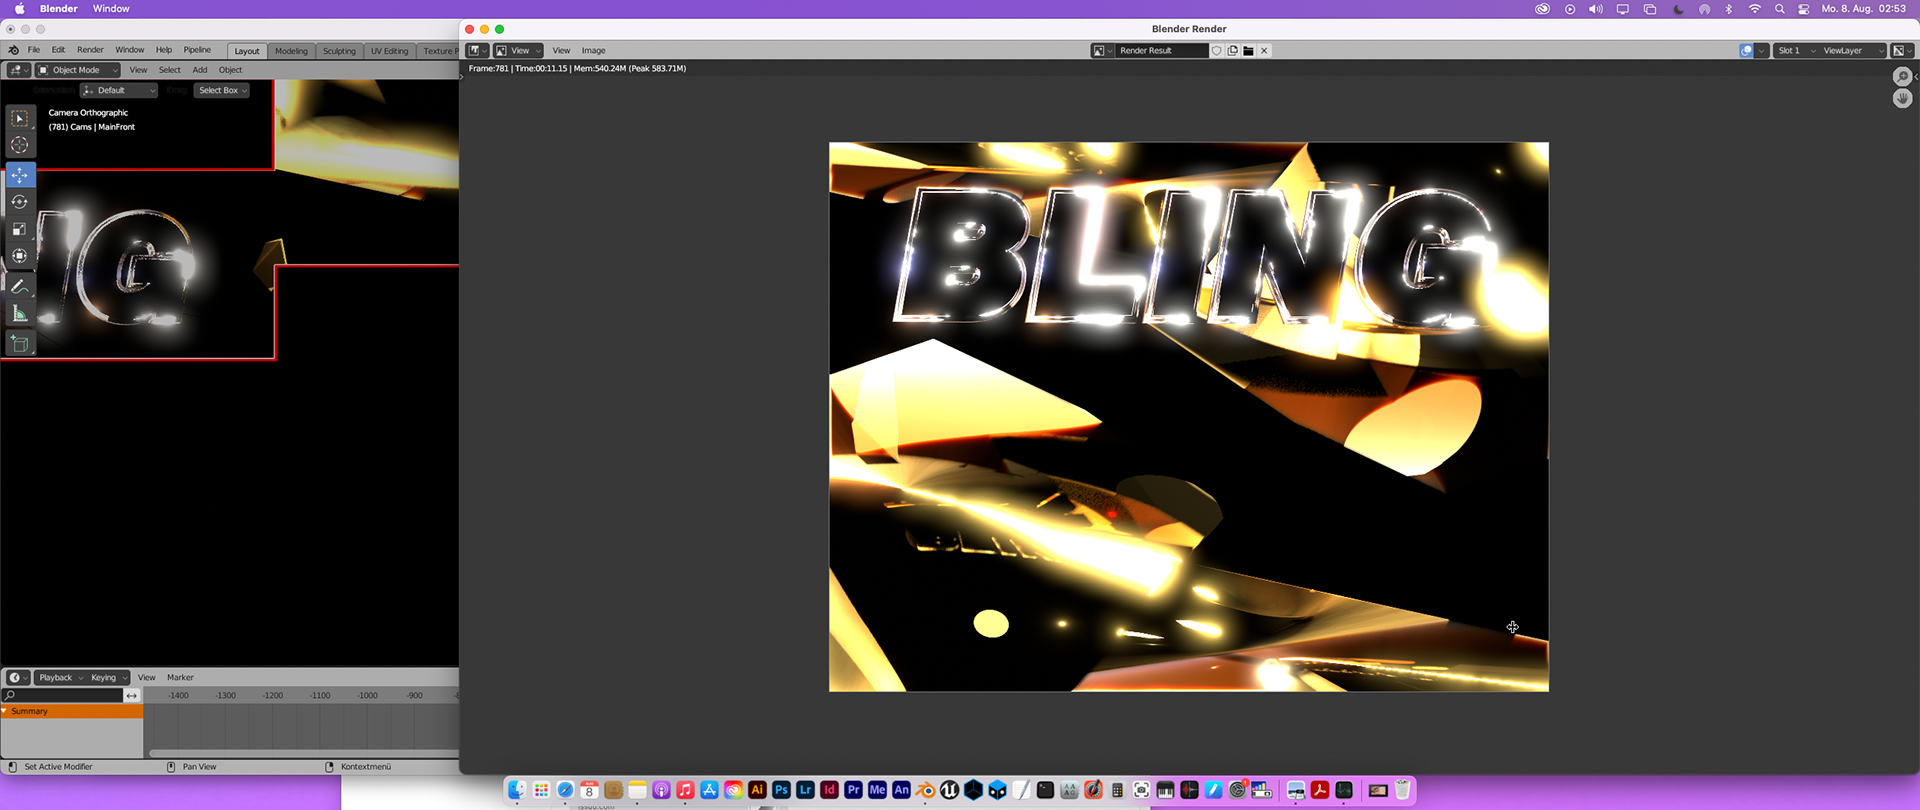Open the Render menu
The image size is (1920, 810).
[90, 50]
